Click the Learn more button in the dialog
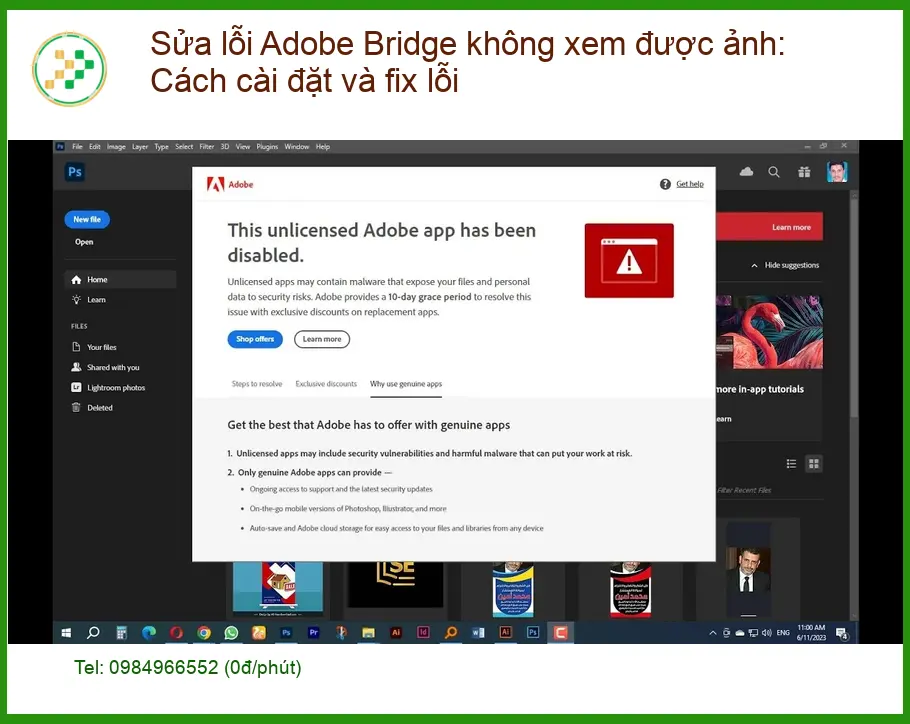The height and width of the screenshot is (724, 910). click(322, 339)
